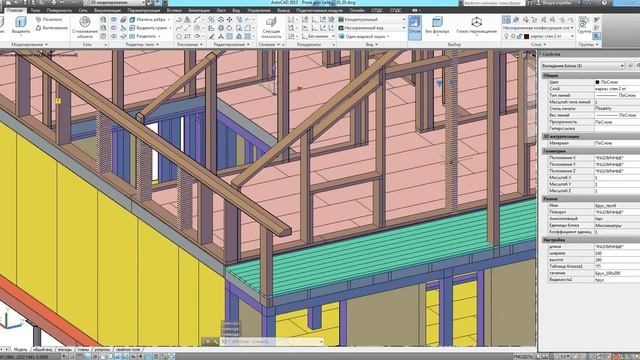Toggle current layer freeze sun icon
This screenshot has width=640, height=360.
(513, 36)
